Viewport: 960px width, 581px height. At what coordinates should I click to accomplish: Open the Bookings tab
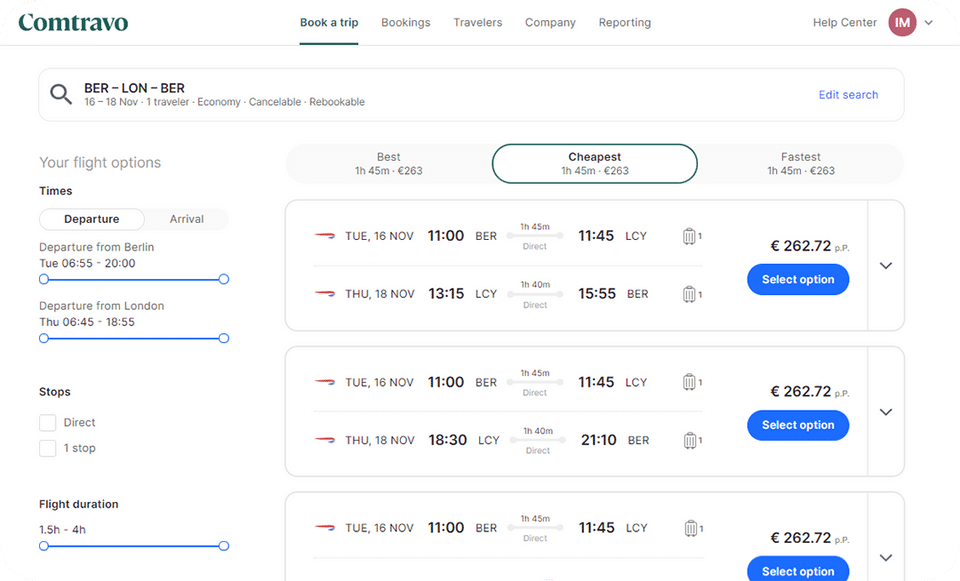tap(405, 23)
